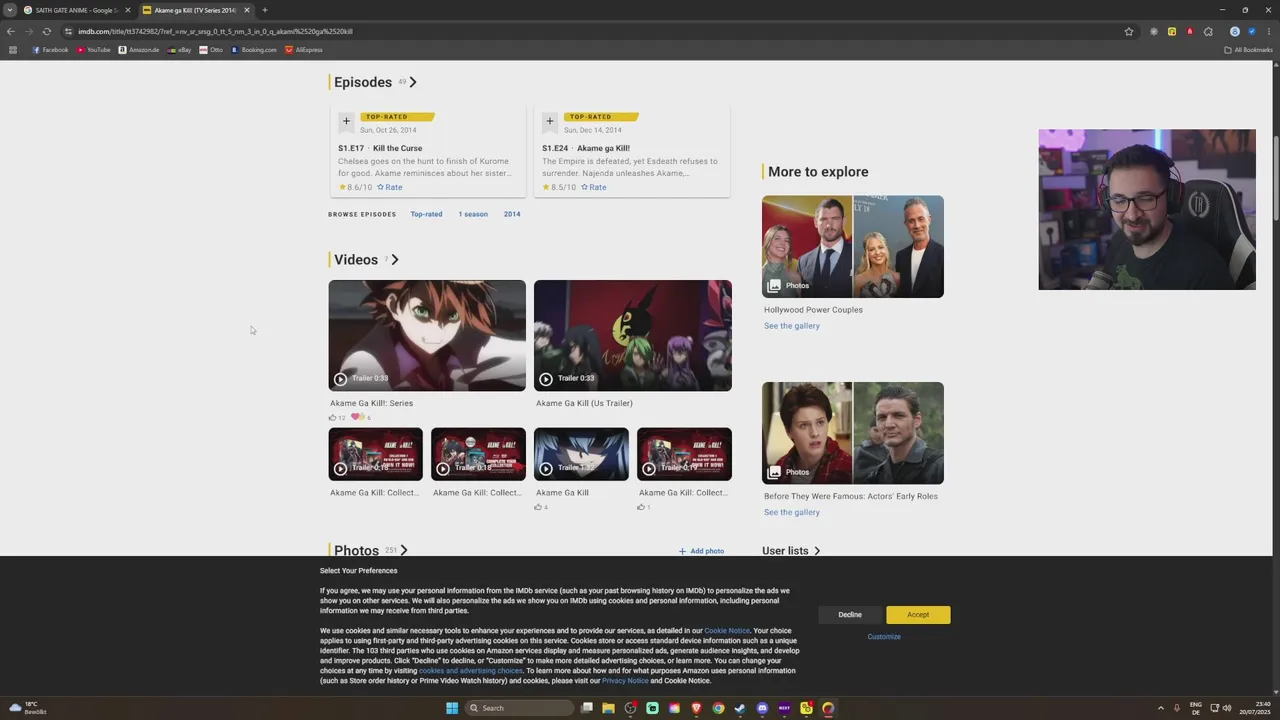This screenshot has height=720, width=1280.
Task: Open heart reactions on Series video
Action: click(360, 418)
